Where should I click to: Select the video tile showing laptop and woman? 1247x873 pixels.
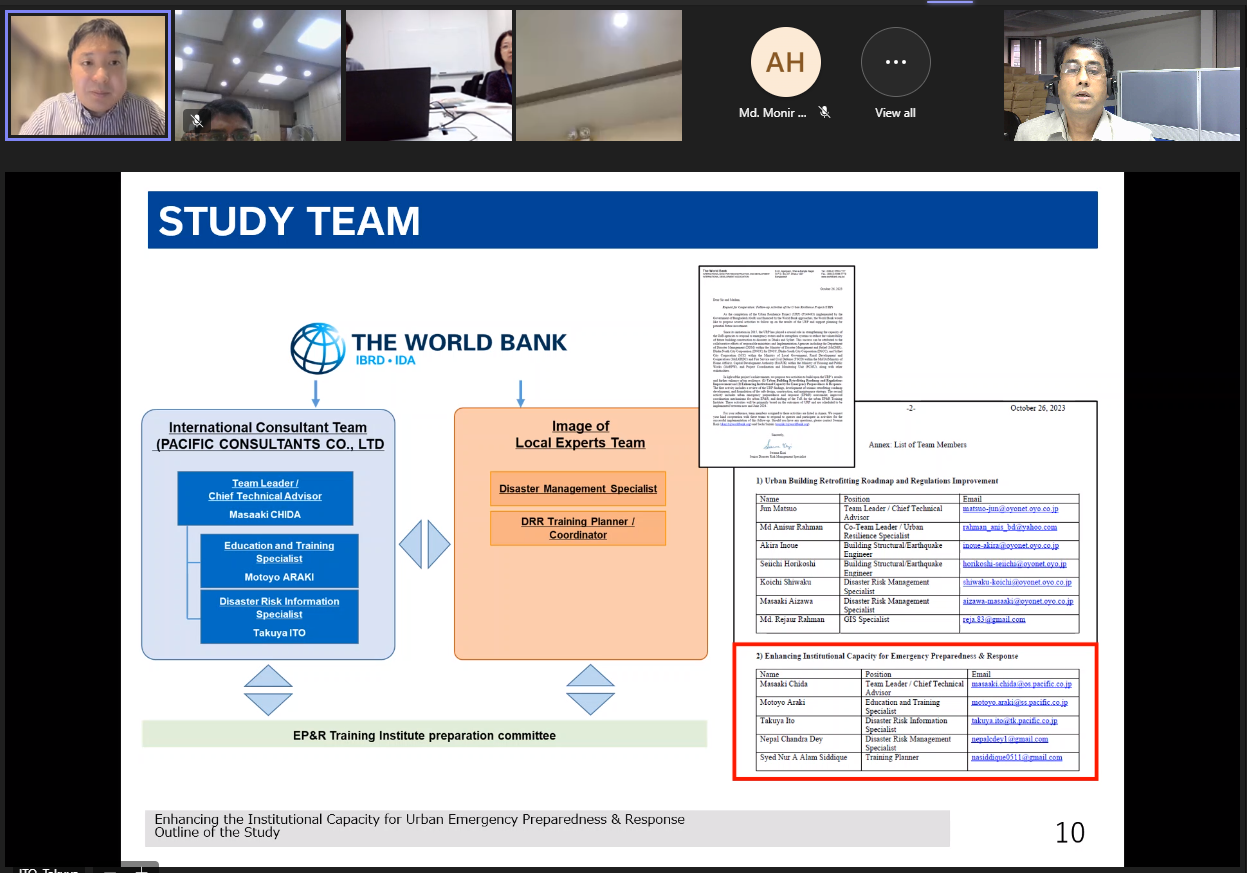tap(428, 75)
